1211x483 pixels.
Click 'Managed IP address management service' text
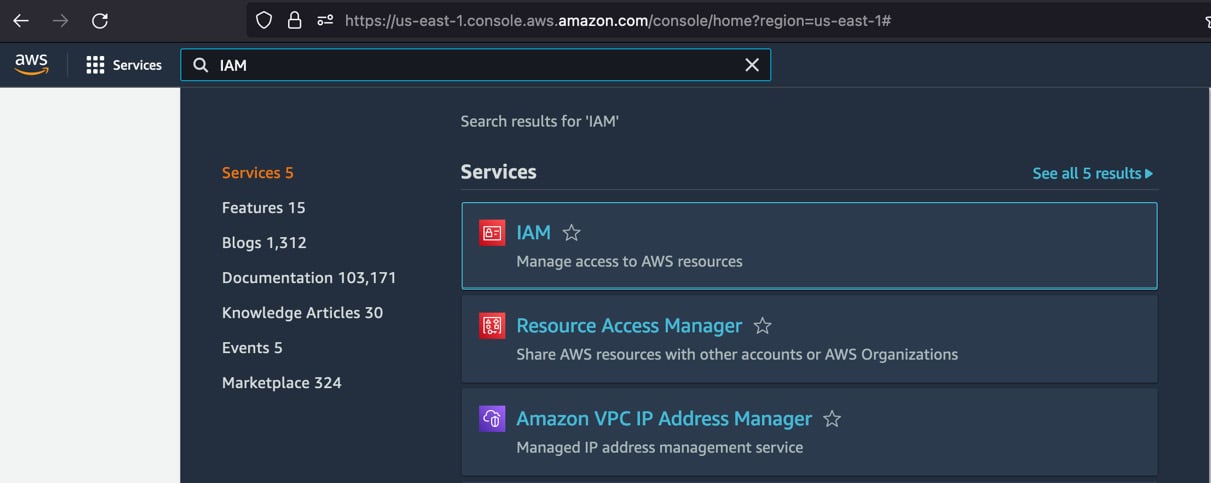click(660, 447)
